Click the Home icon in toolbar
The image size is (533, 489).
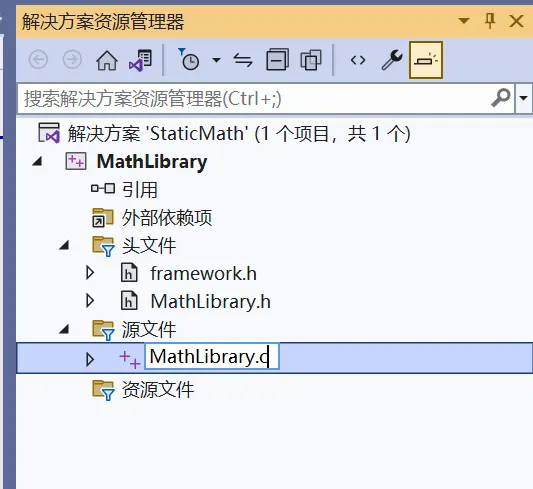(x=107, y=60)
